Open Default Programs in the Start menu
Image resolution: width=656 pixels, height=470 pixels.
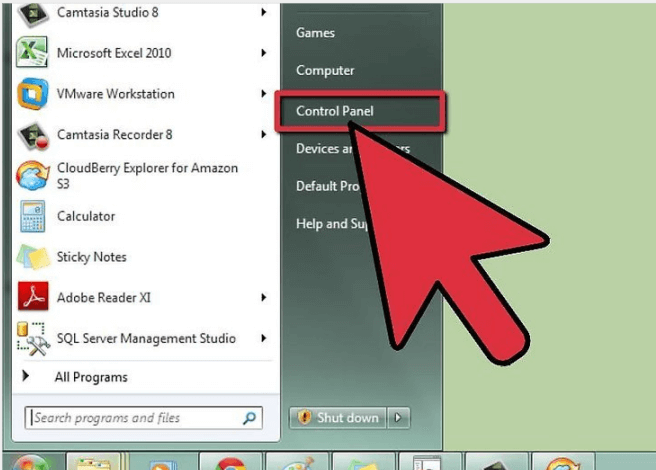[x=328, y=186]
